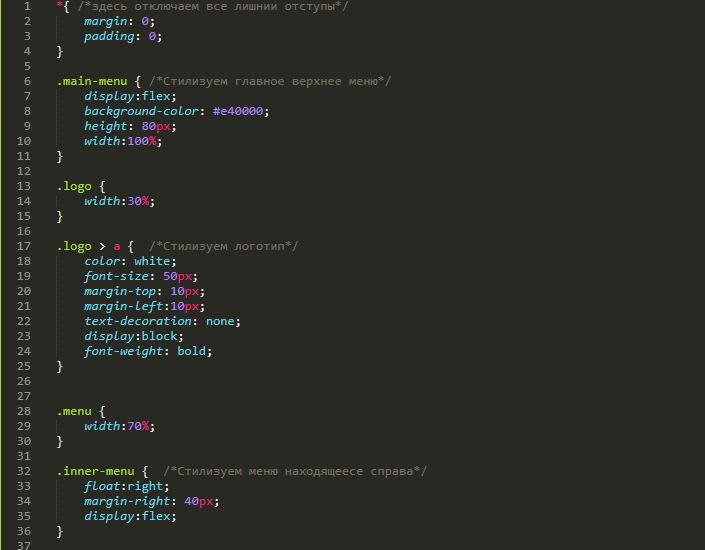Click the '.menu' selector on line 28
Viewport: 705px width, 550px height.
74,411
